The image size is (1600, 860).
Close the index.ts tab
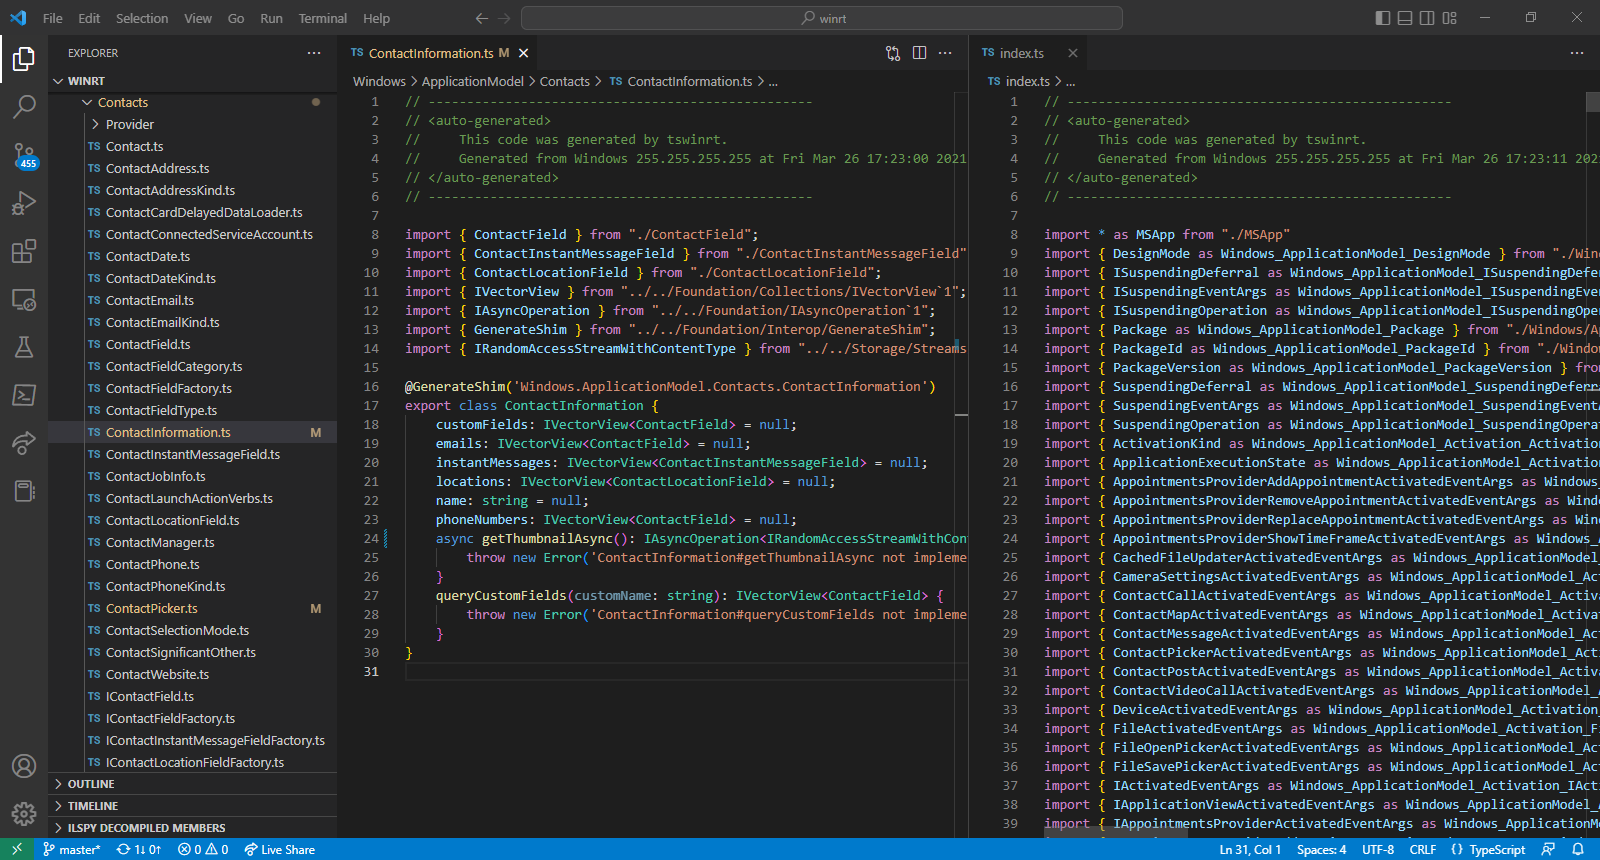click(1073, 53)
